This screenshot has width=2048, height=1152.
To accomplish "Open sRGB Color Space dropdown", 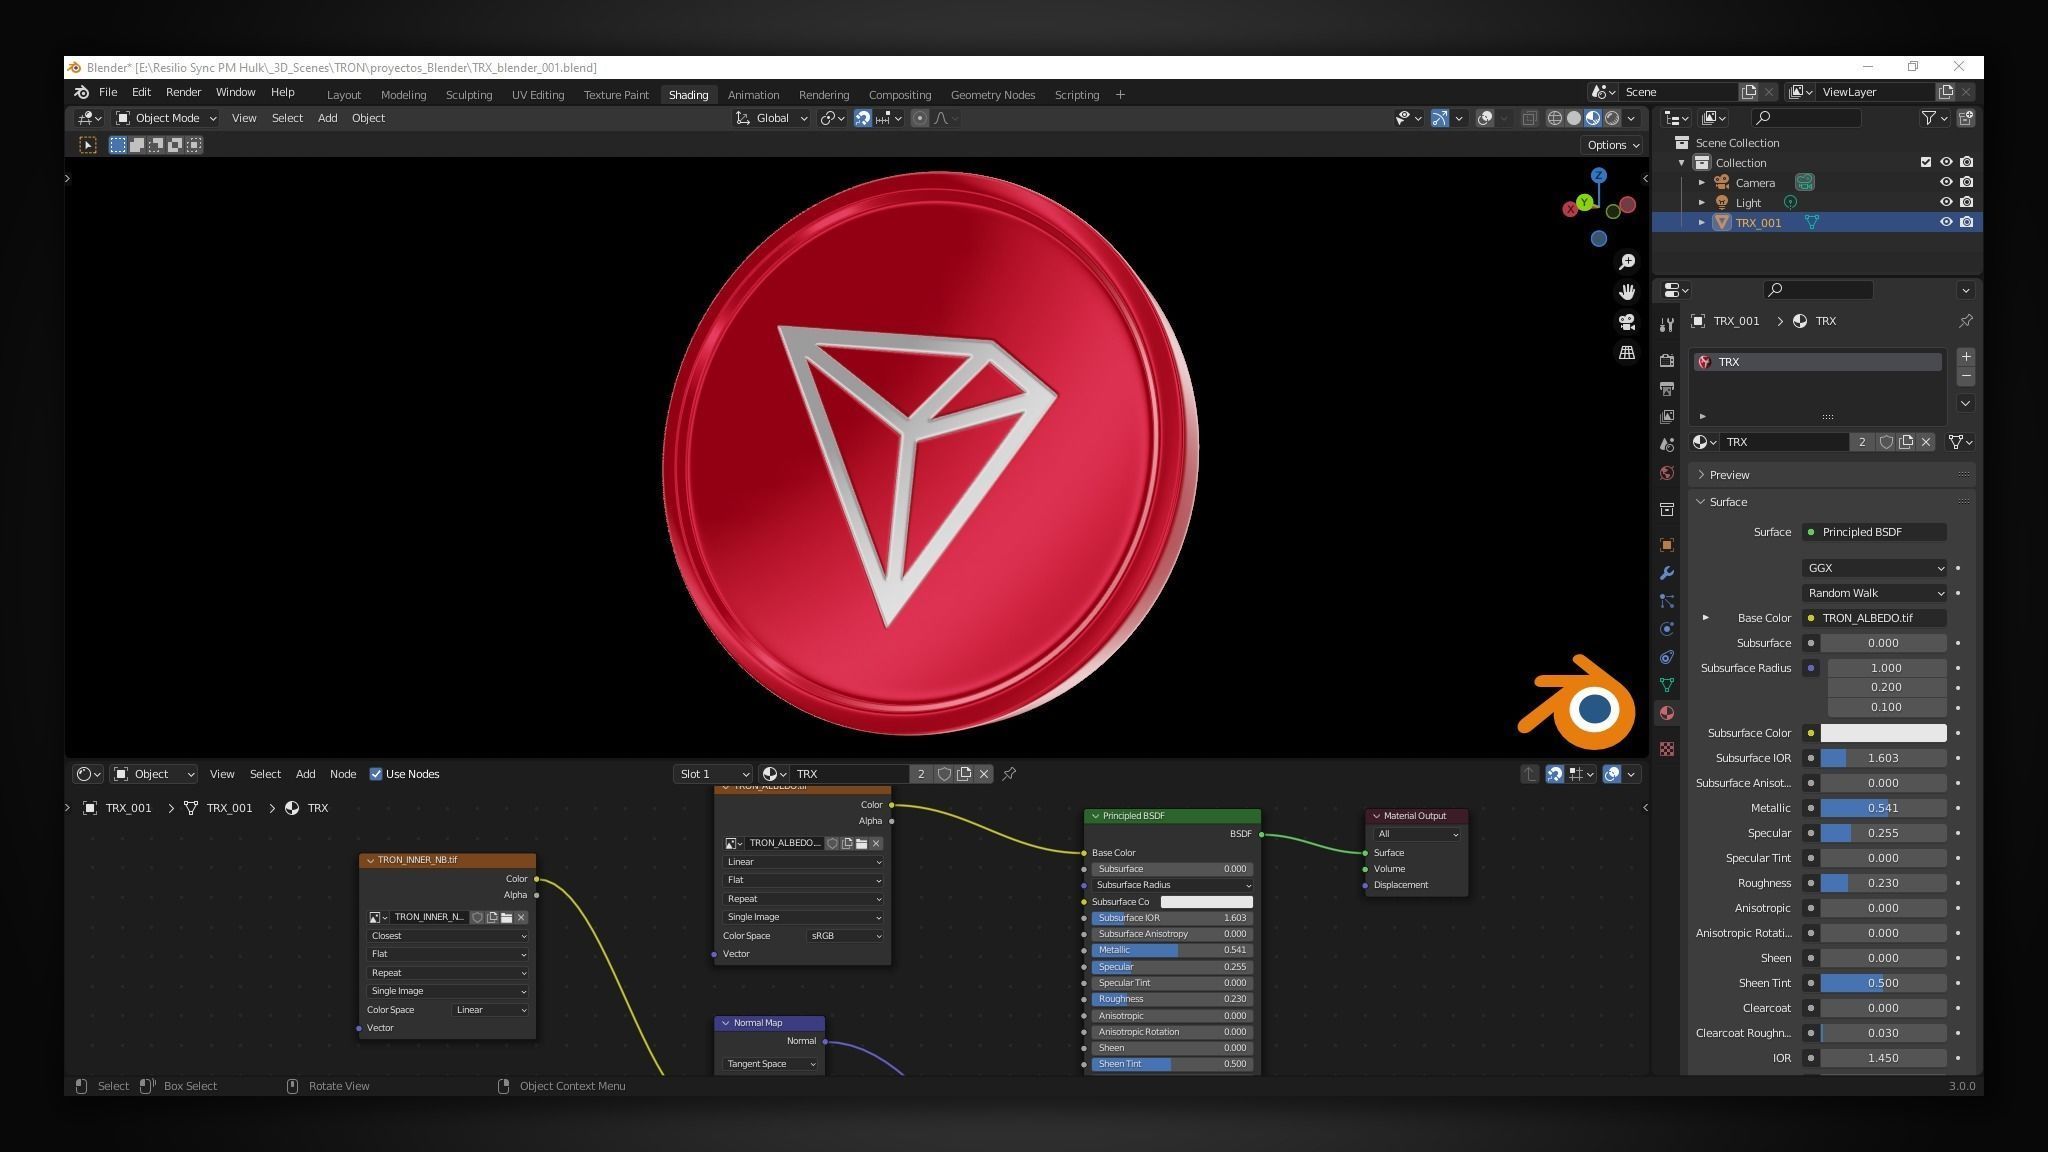I will [845, 936].
